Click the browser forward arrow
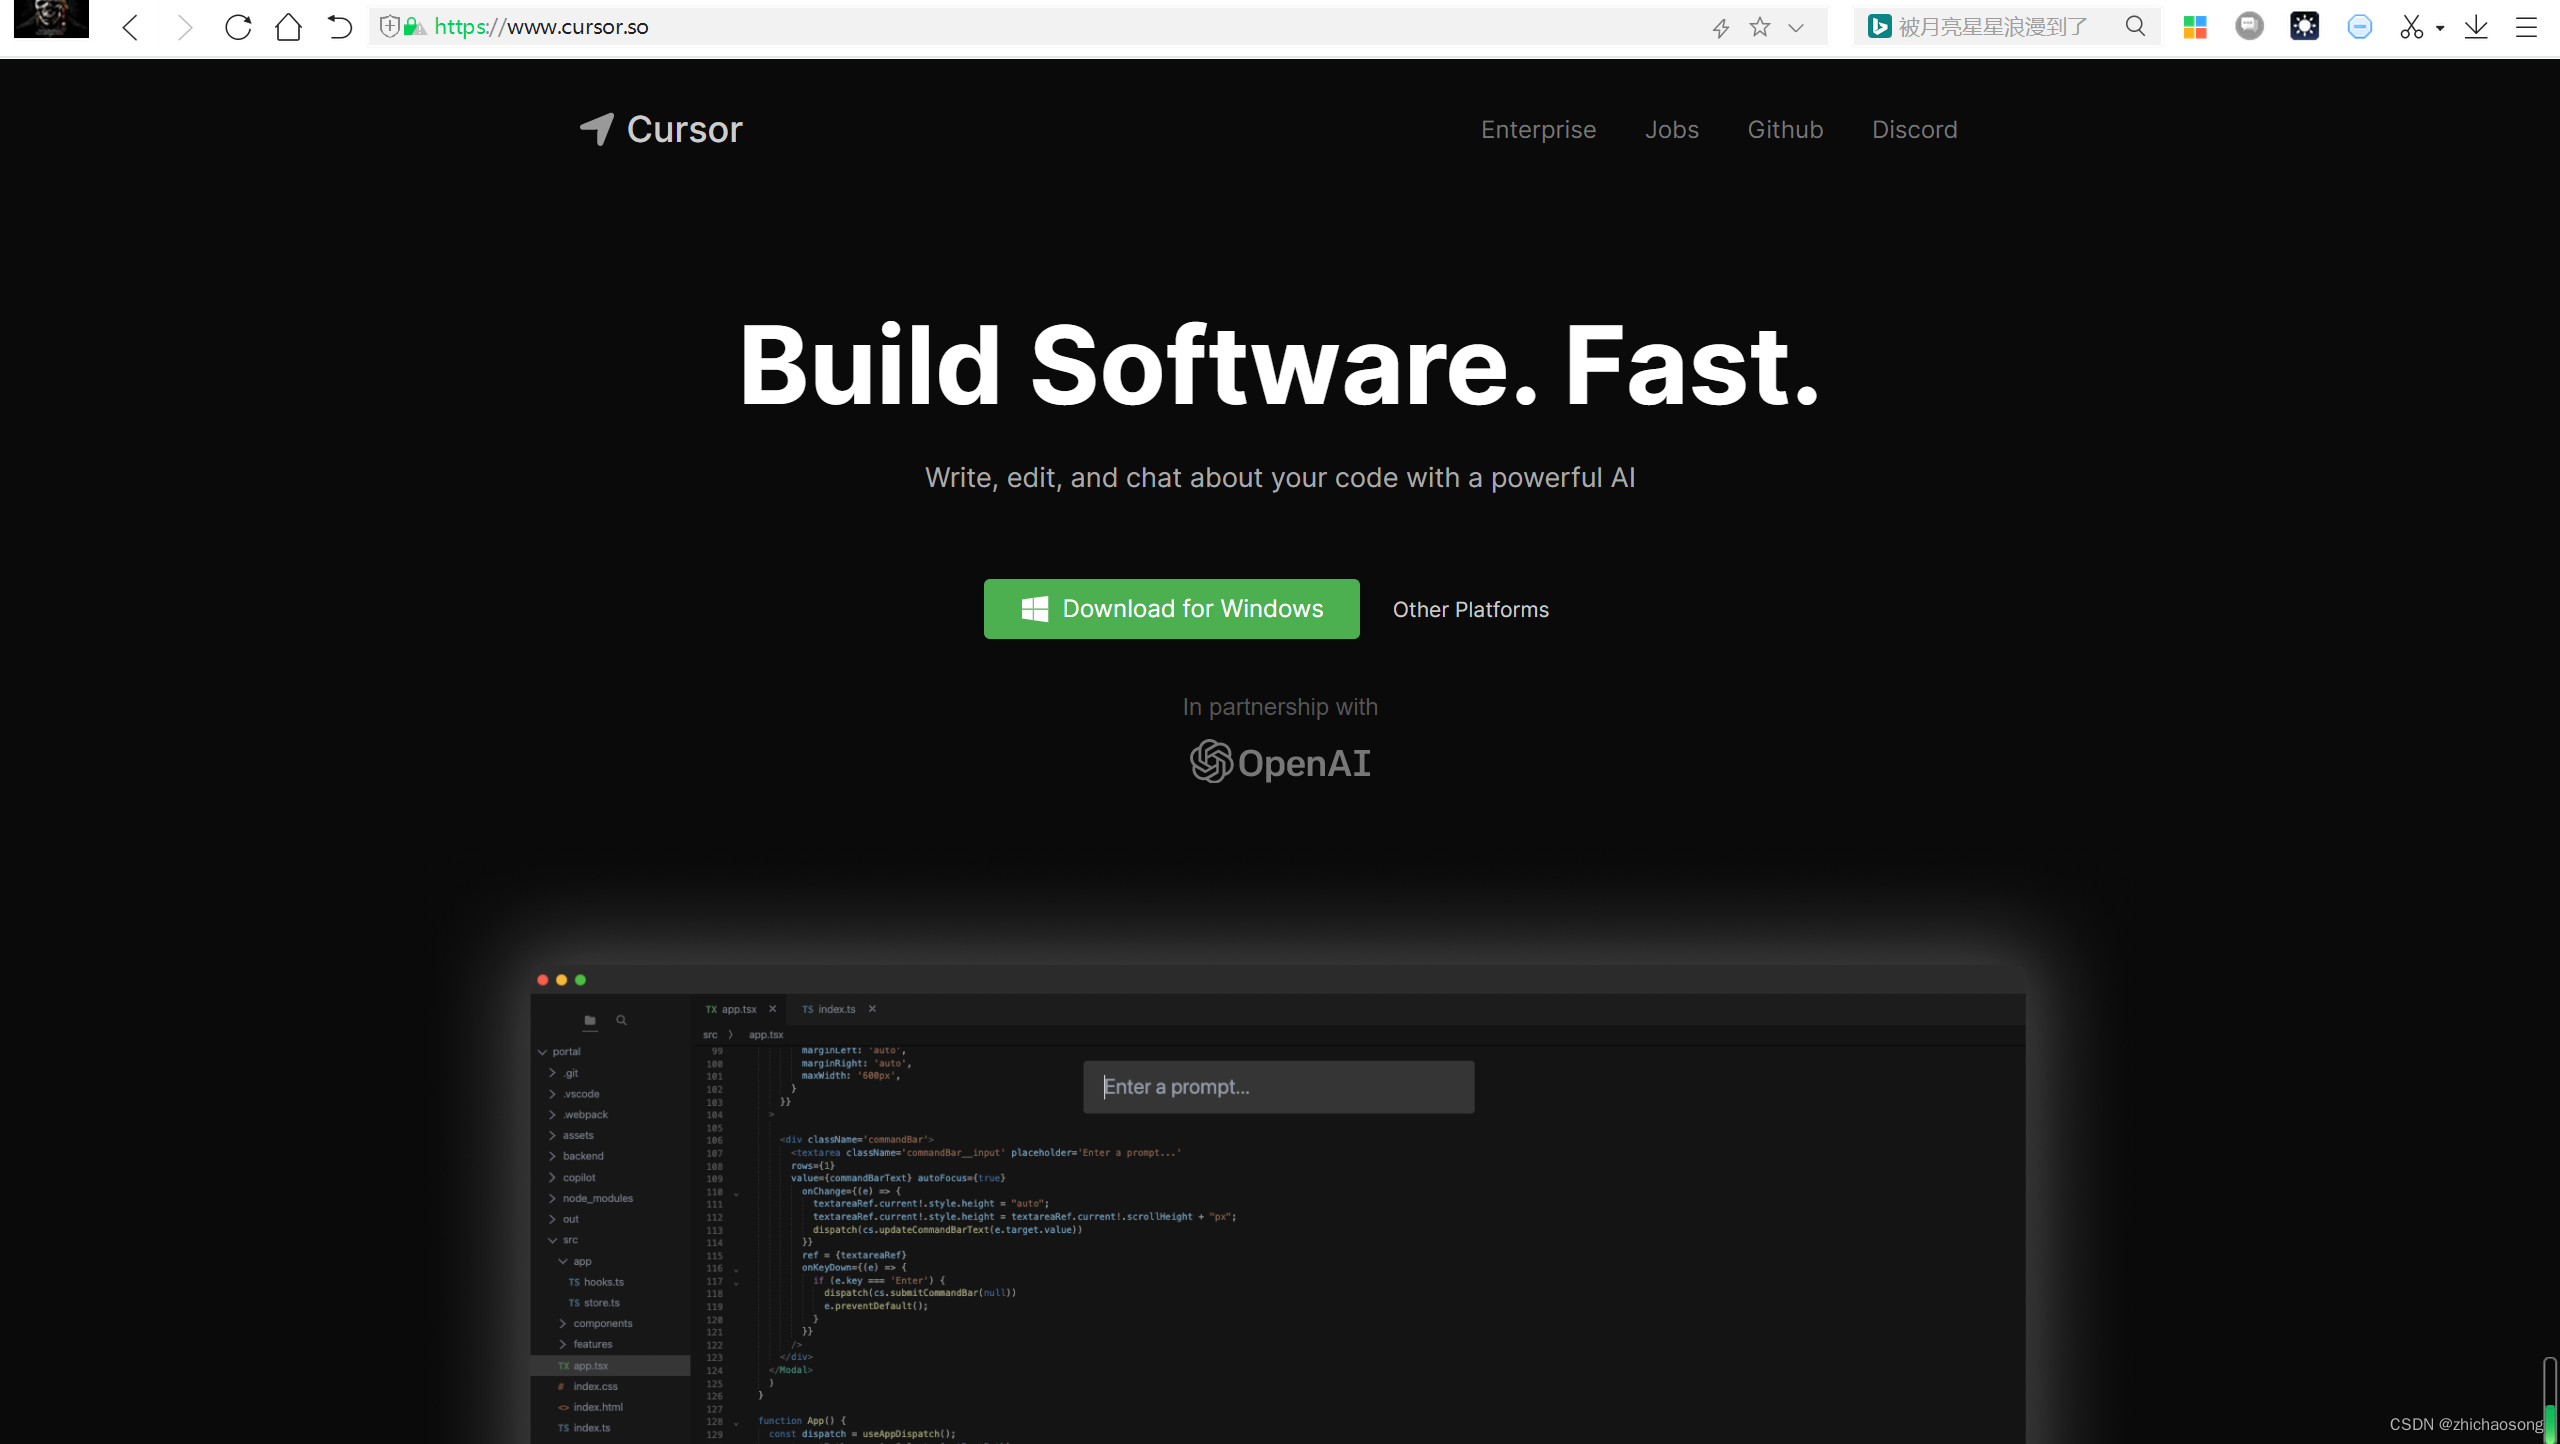The width and height of the screenshot is (2560, 1444). click(184, 27)
